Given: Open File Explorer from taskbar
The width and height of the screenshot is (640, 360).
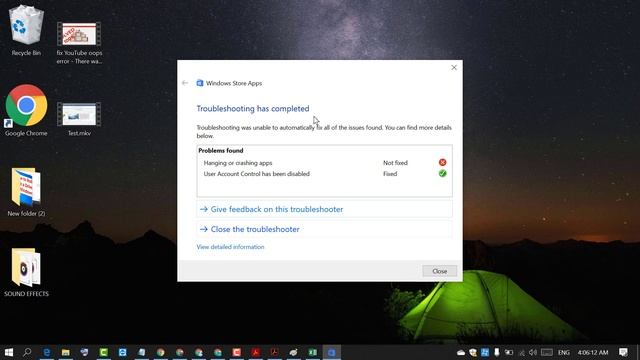Looking at the screenshot, I should pyautogui.click(x=66, y=352).
